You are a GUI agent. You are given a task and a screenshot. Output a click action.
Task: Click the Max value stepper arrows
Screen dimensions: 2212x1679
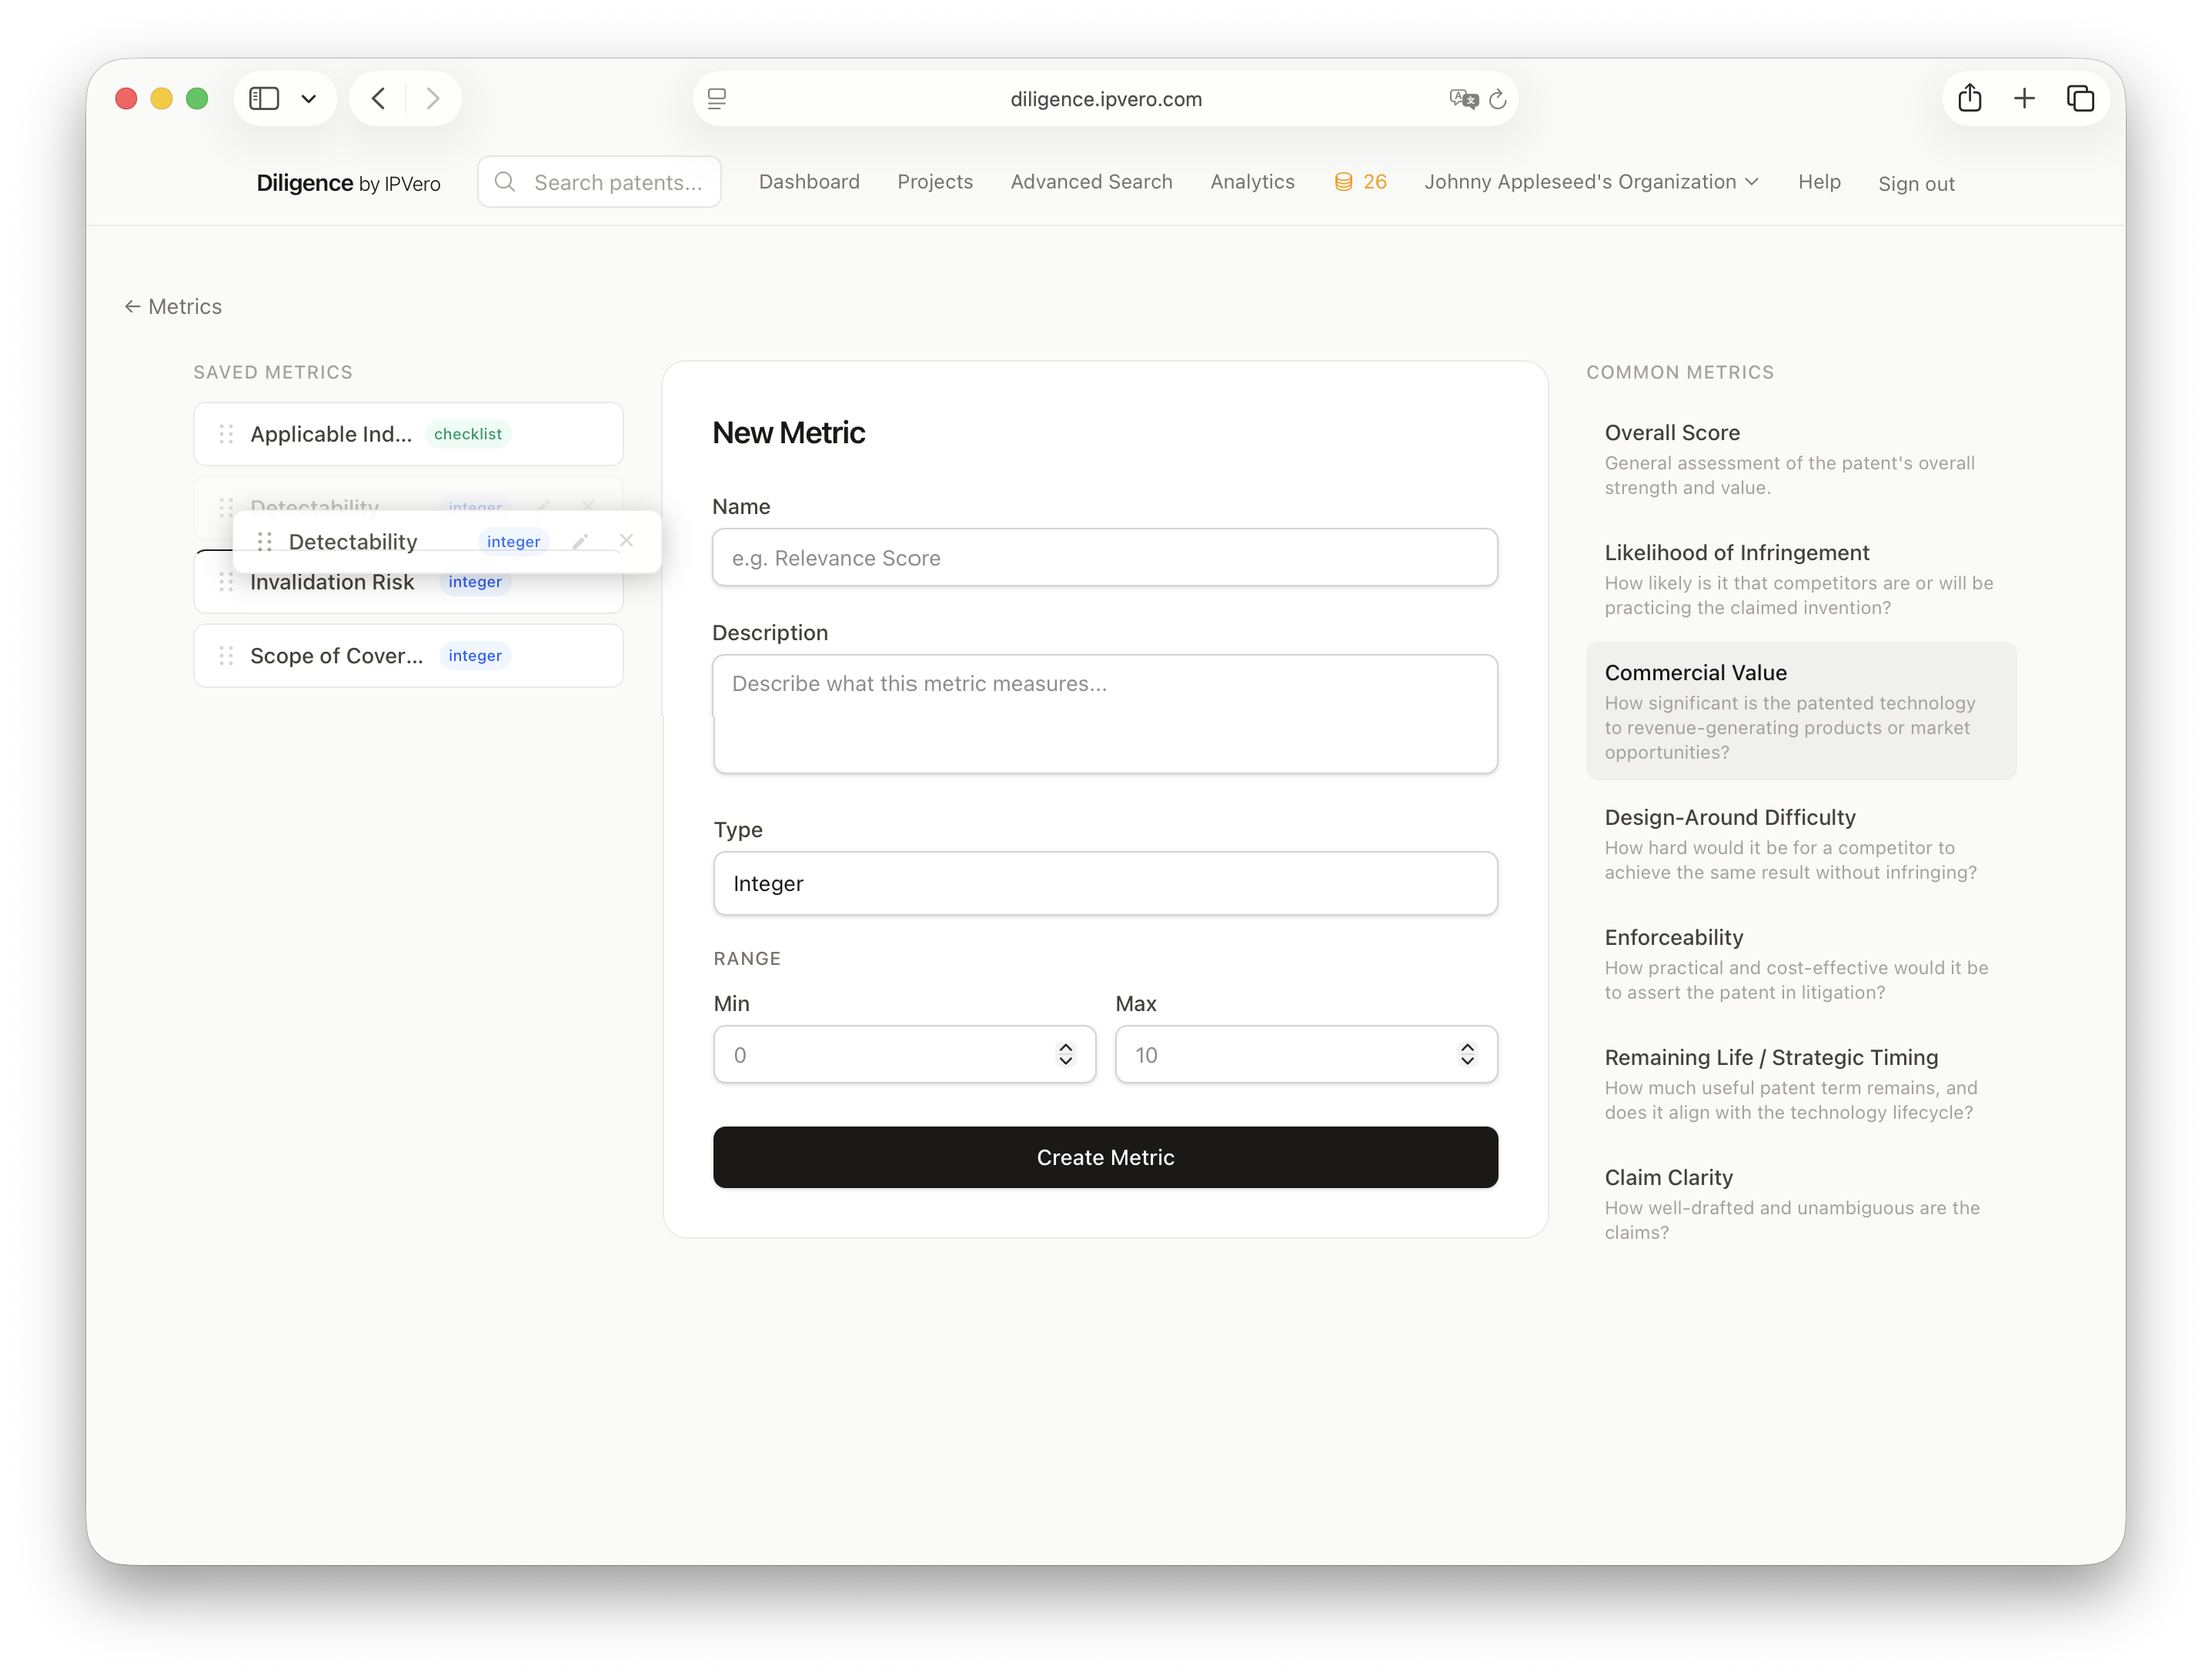point(1466,1054)
